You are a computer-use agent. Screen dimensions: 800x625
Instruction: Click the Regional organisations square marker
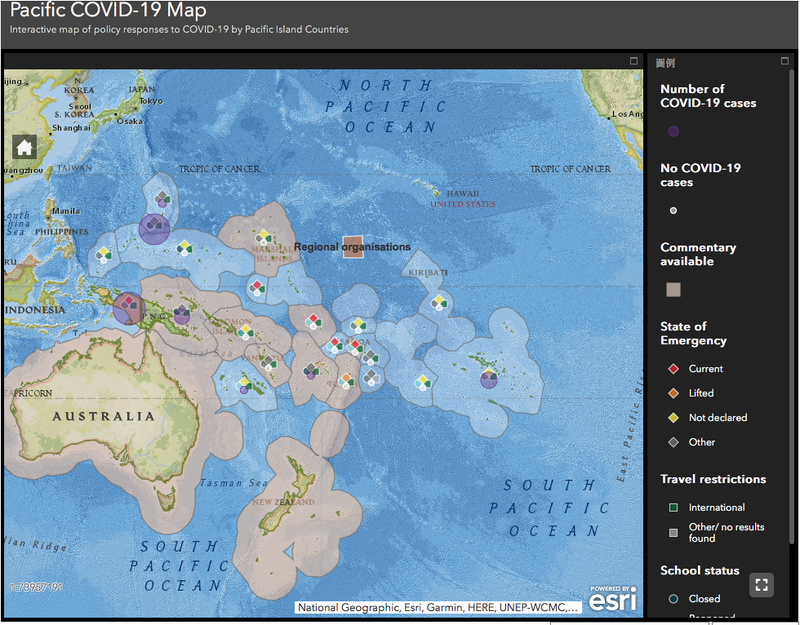[352, 246]
